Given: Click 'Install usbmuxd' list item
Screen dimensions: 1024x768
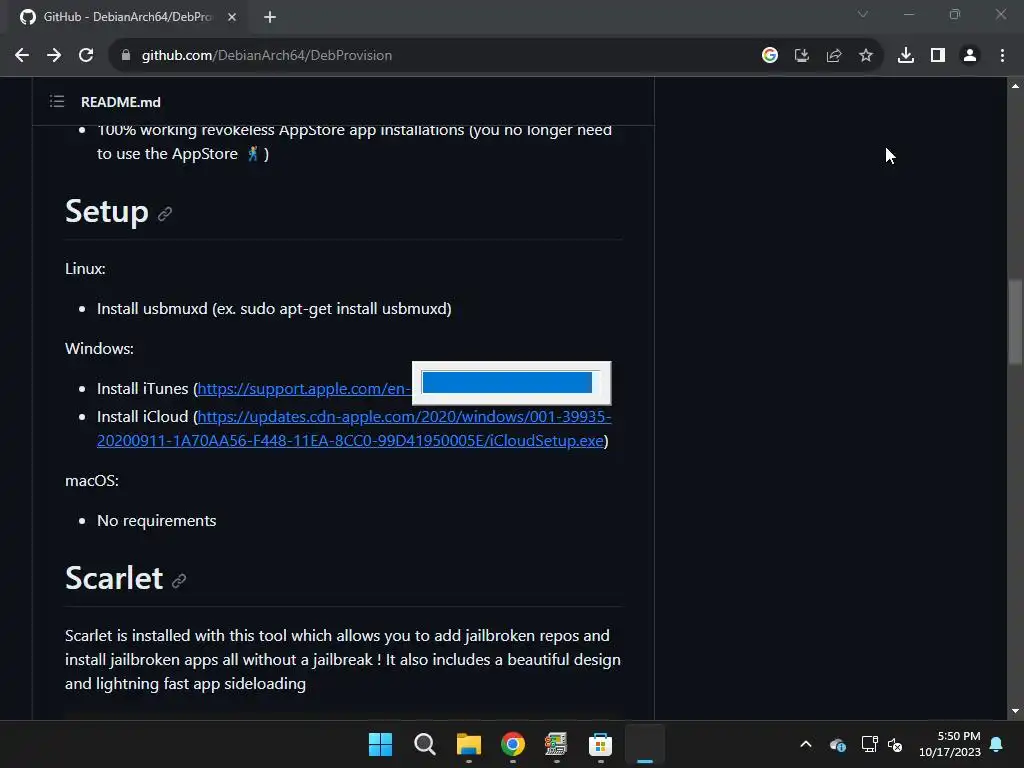Looking at the screenshot, I should point(274,308).
